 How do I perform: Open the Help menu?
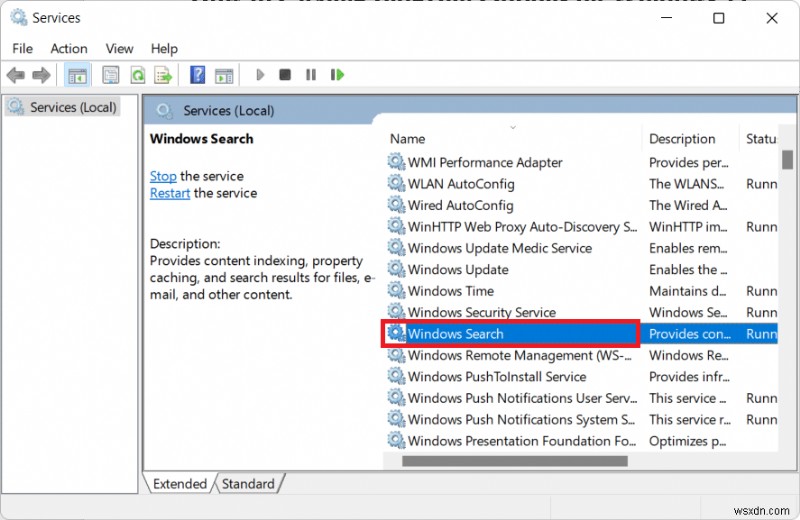(x=164, y=48)
